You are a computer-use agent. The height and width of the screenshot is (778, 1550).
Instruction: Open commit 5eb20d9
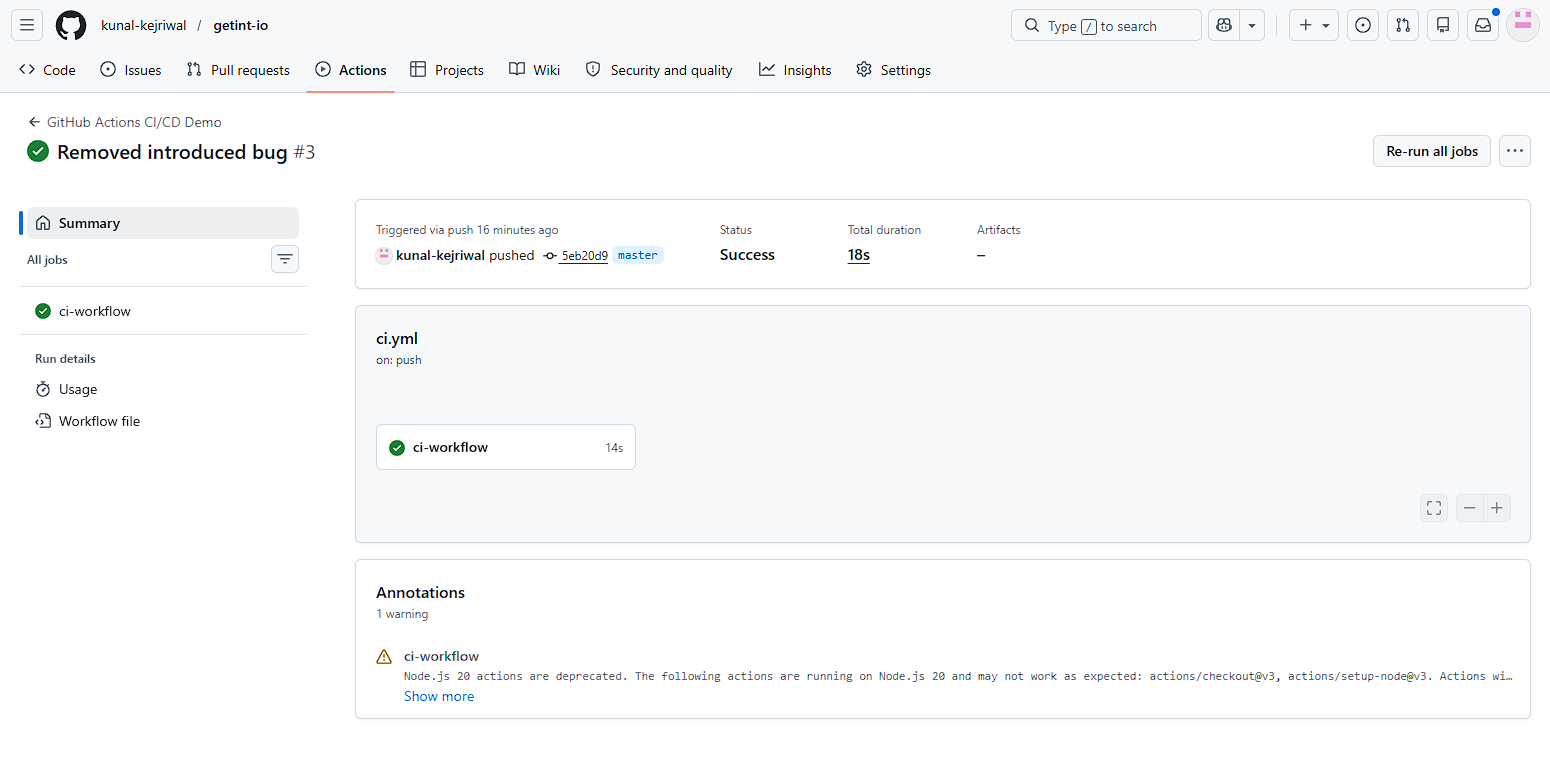click(x=584, y=255)
